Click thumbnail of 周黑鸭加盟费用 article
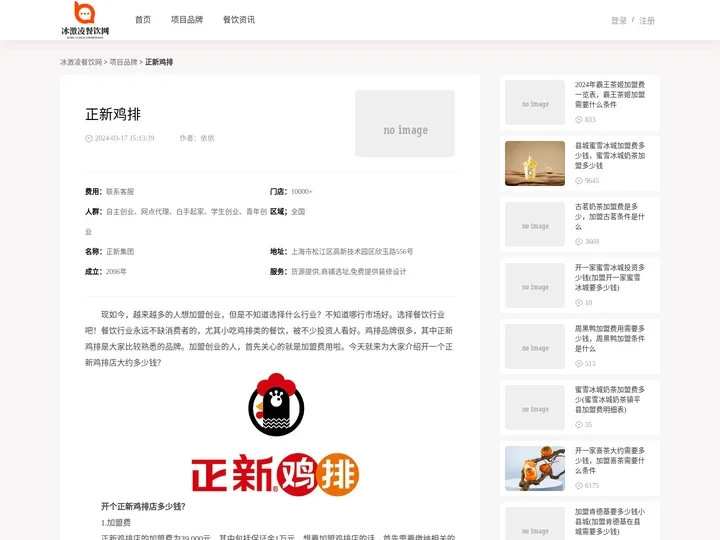Screen dimensions: 720x540 [x=535, y=347]
